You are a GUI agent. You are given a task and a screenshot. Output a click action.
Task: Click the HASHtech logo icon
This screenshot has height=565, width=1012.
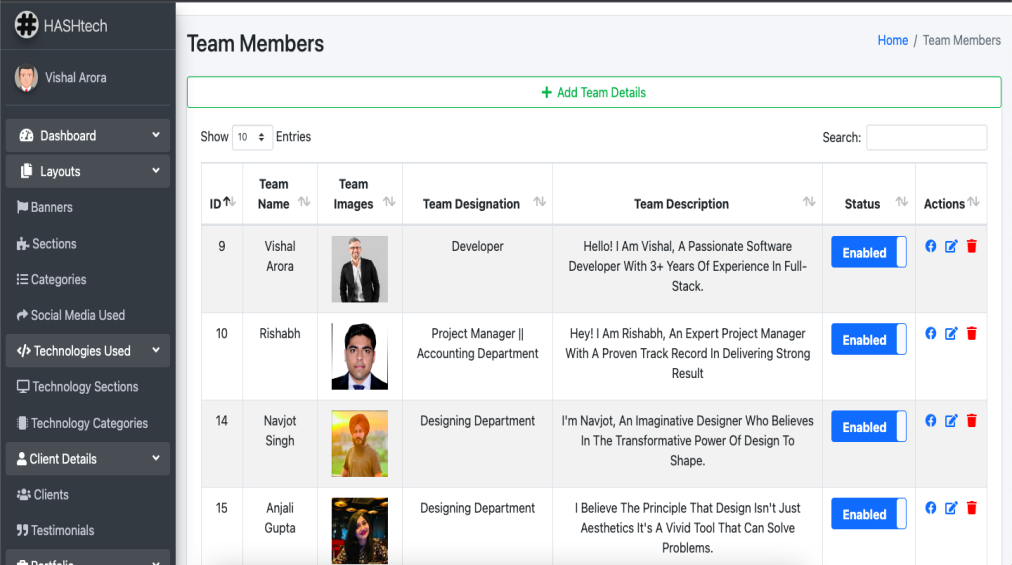click(26, 26)
